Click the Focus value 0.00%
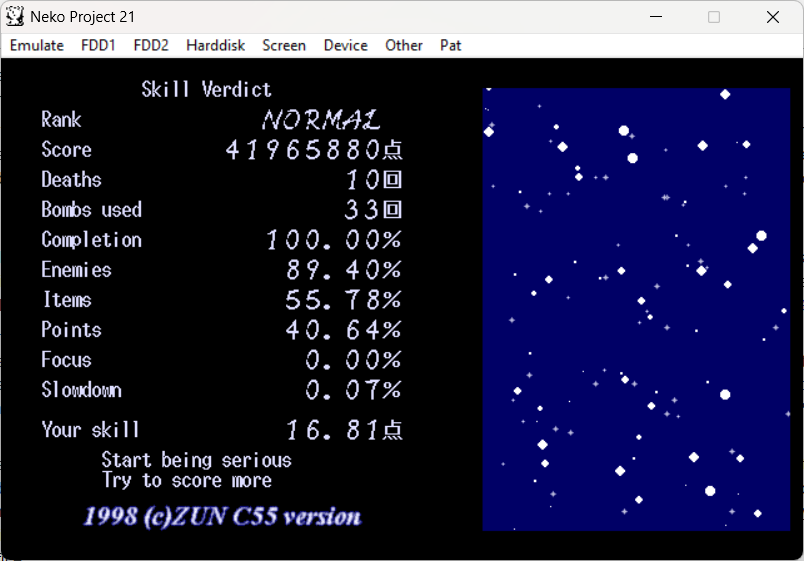Viewport: 804px width, 561px height. pyautogui.click(x=354, y=360)
